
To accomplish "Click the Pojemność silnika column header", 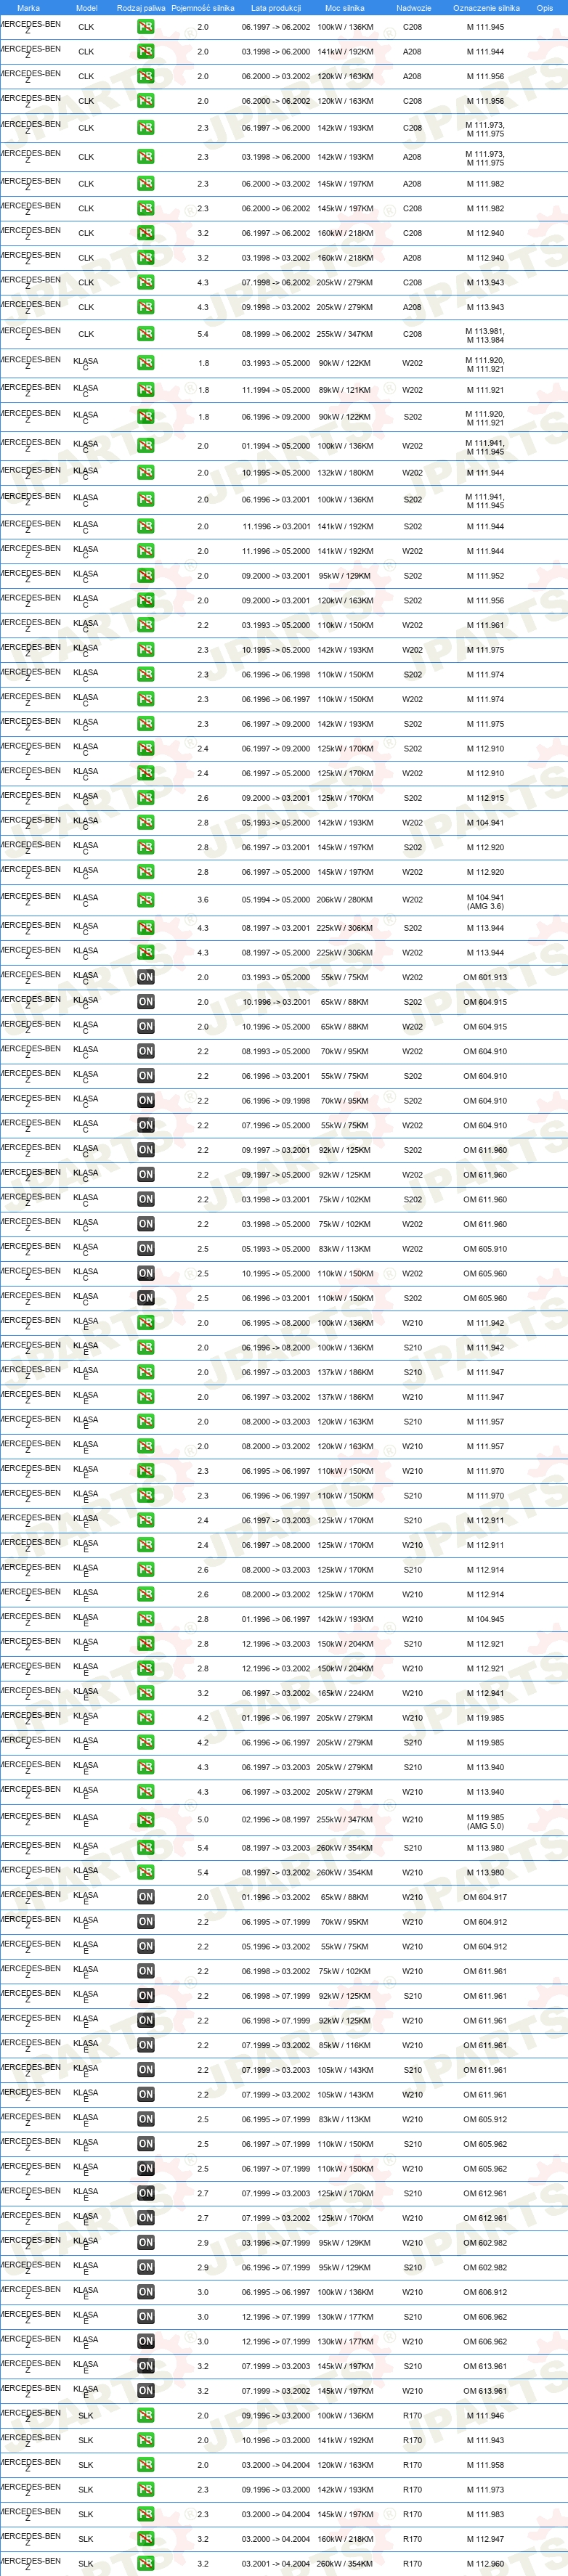I will (x=203, y=7).
